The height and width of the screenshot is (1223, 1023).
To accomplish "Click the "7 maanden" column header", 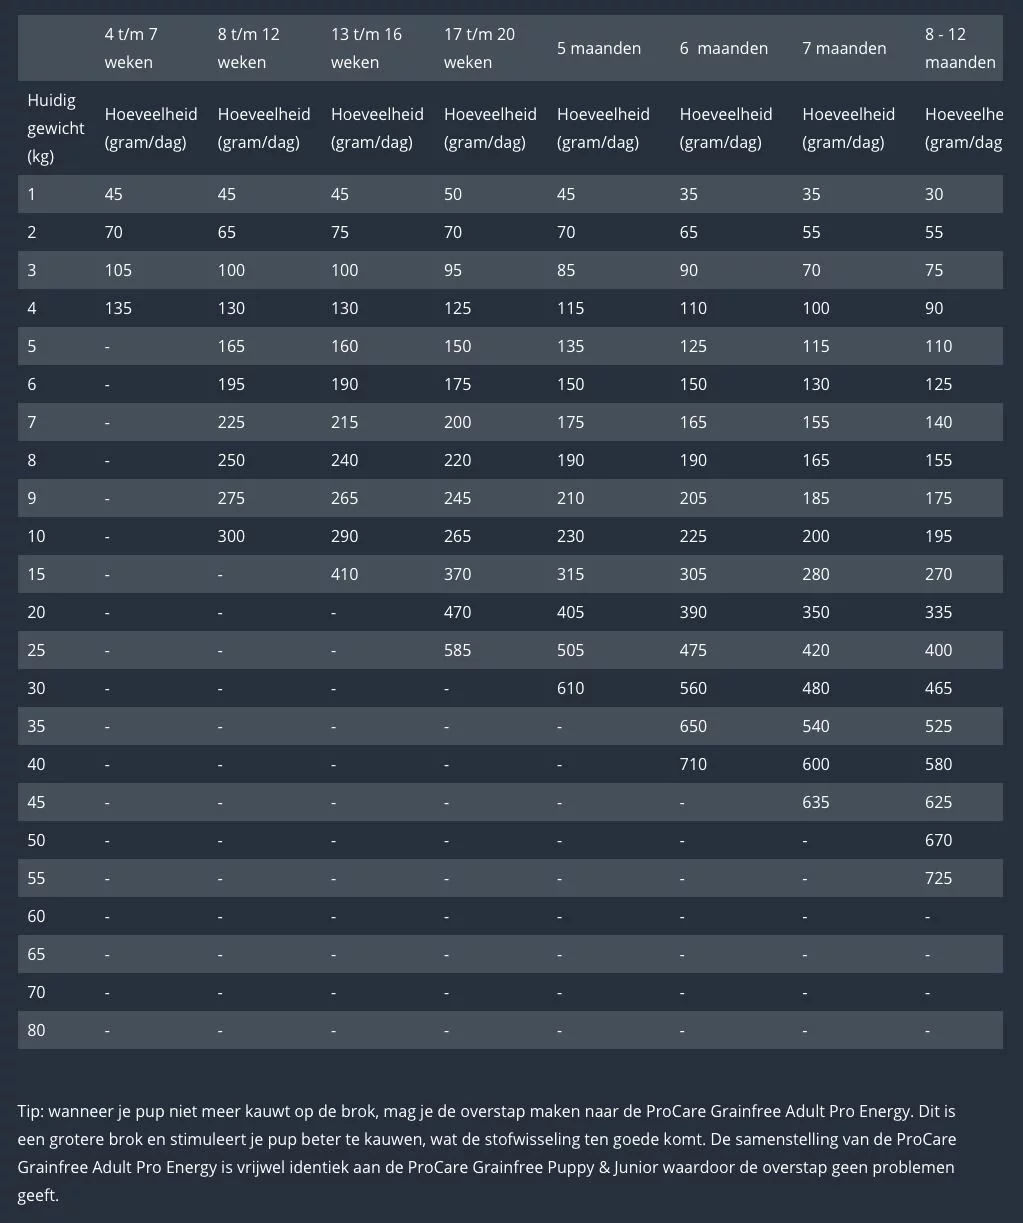I will pyautogui.click(x=844, y=48).
